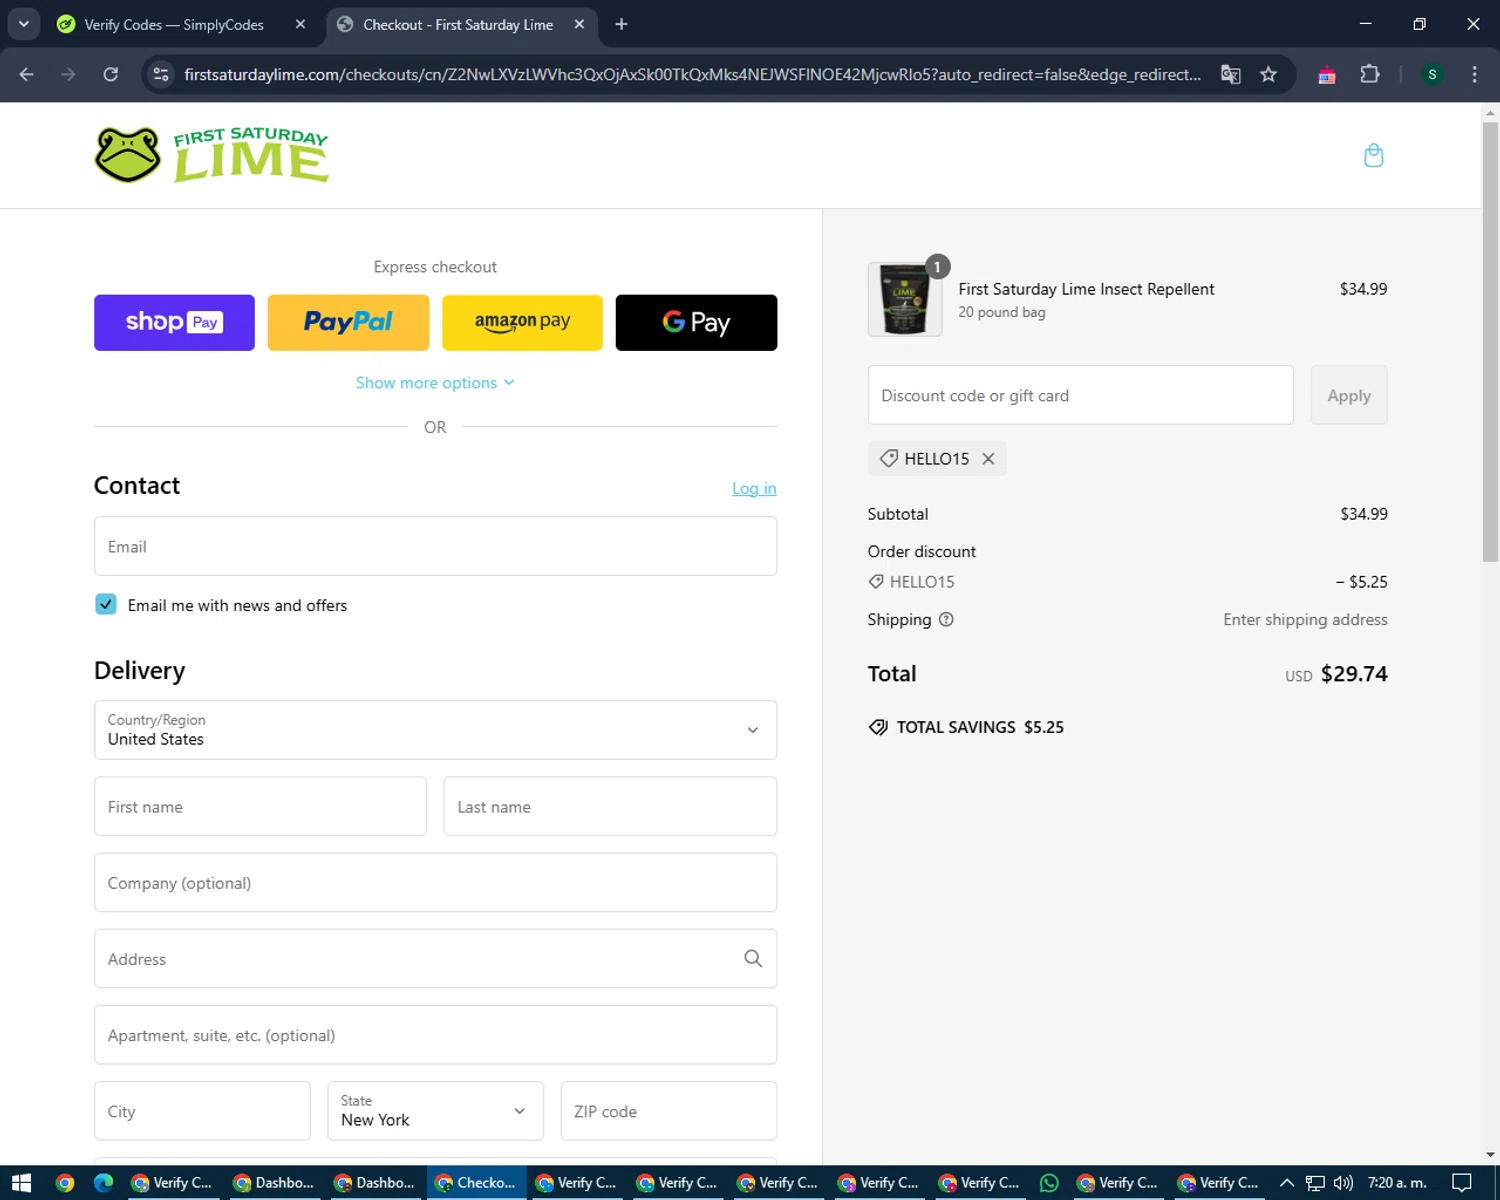Choose Amazon Pay express checkout
The width and height of the screenshot is (1500, 1200).
point(522,322)
